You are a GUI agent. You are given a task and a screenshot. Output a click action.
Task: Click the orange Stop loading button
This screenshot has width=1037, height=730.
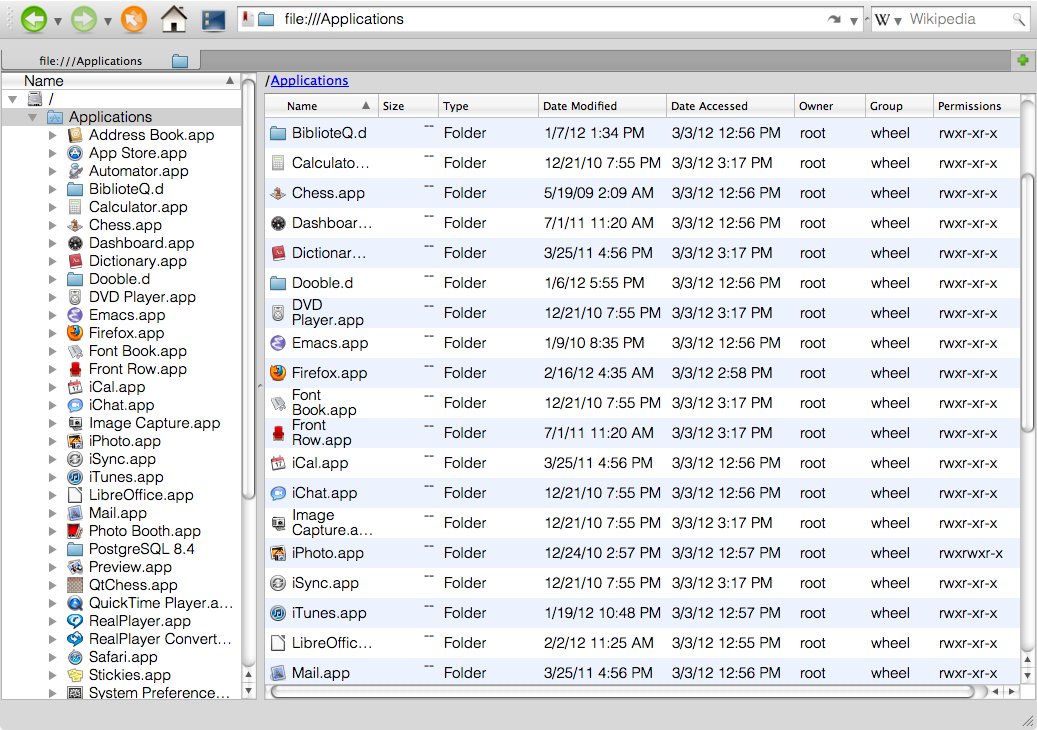point(134,19)
